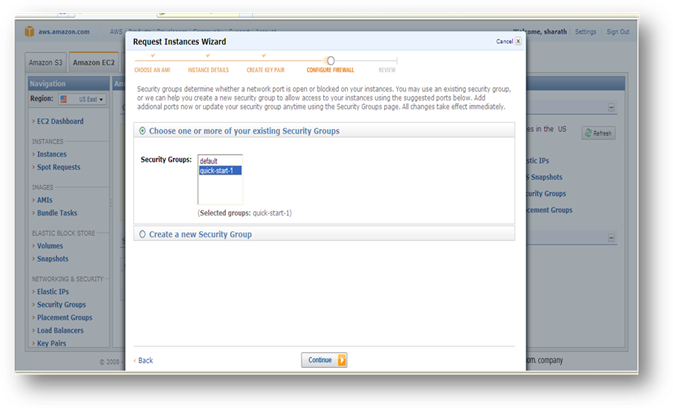673x408 pixels.
Task: Switch to the Amazon EC2 tab
Action: point(94,63)
